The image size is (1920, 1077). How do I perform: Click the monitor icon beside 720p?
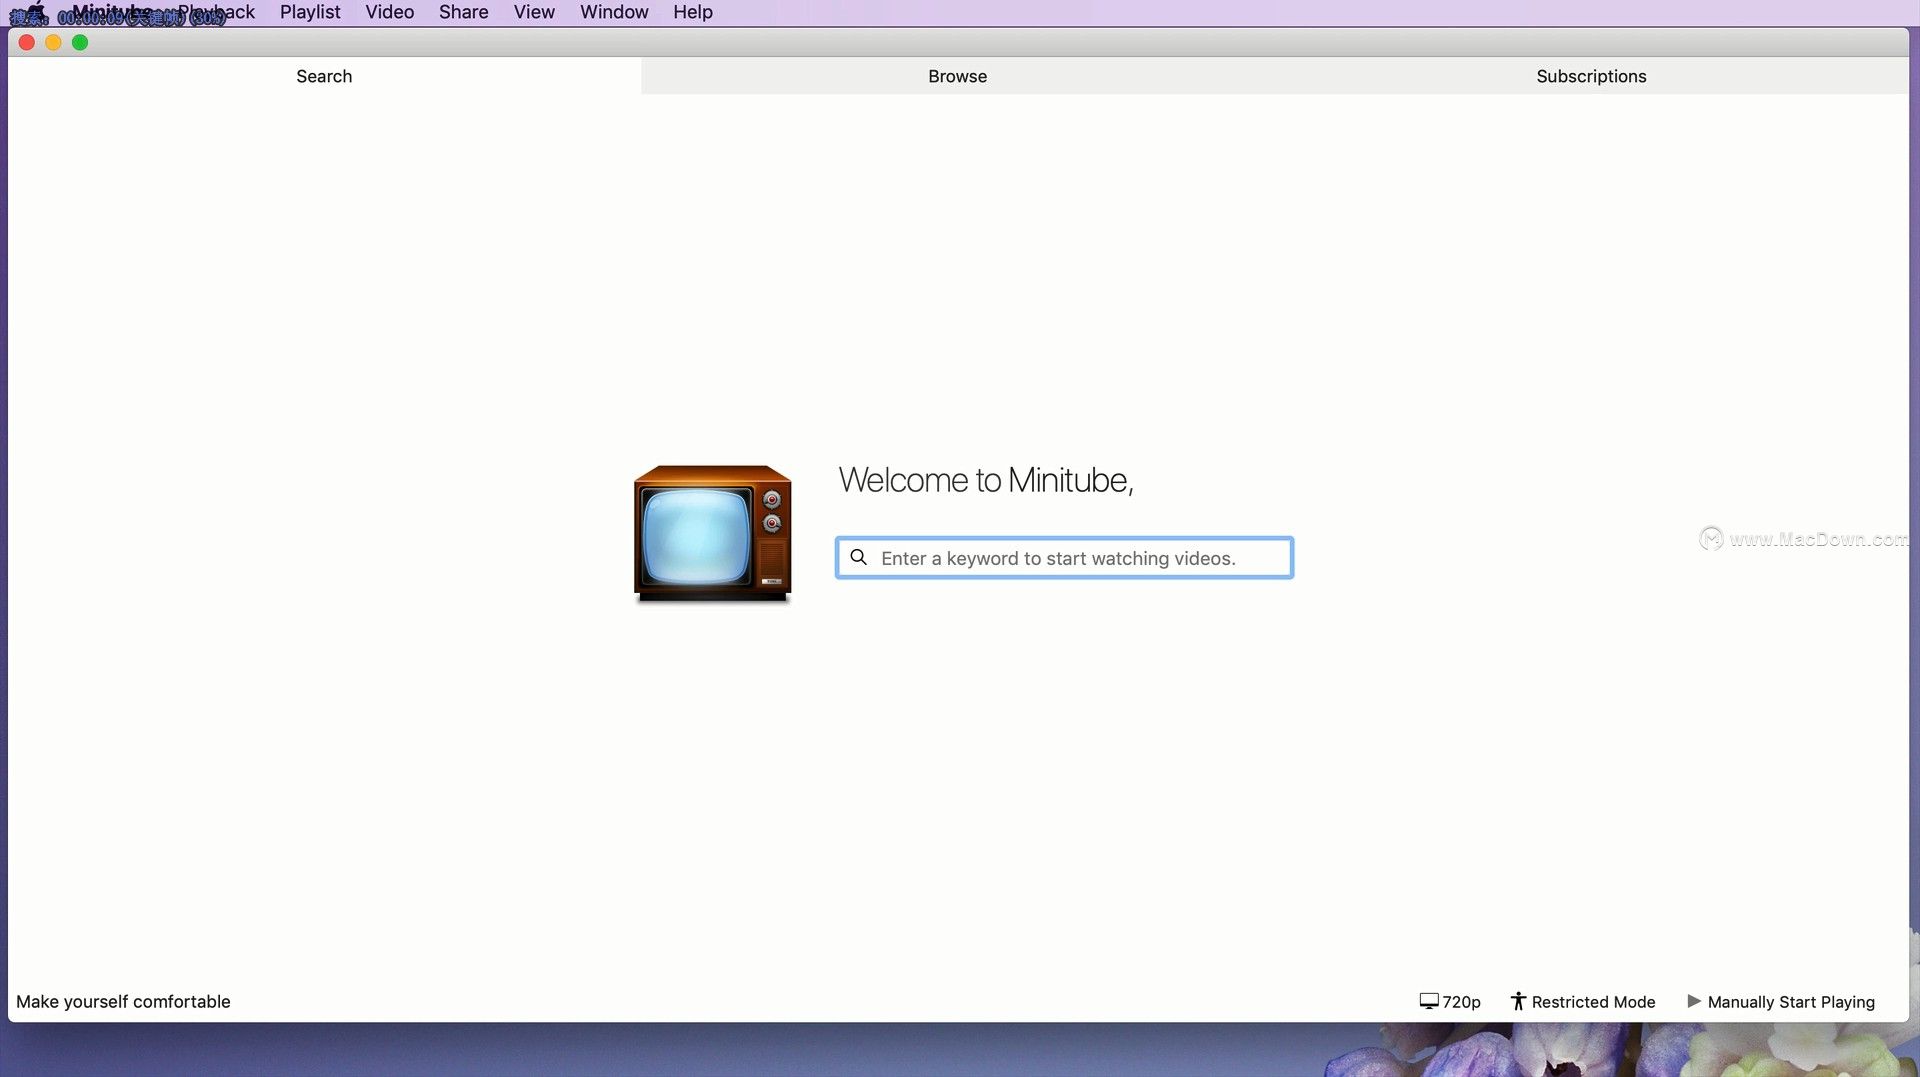(1429, 1001)
